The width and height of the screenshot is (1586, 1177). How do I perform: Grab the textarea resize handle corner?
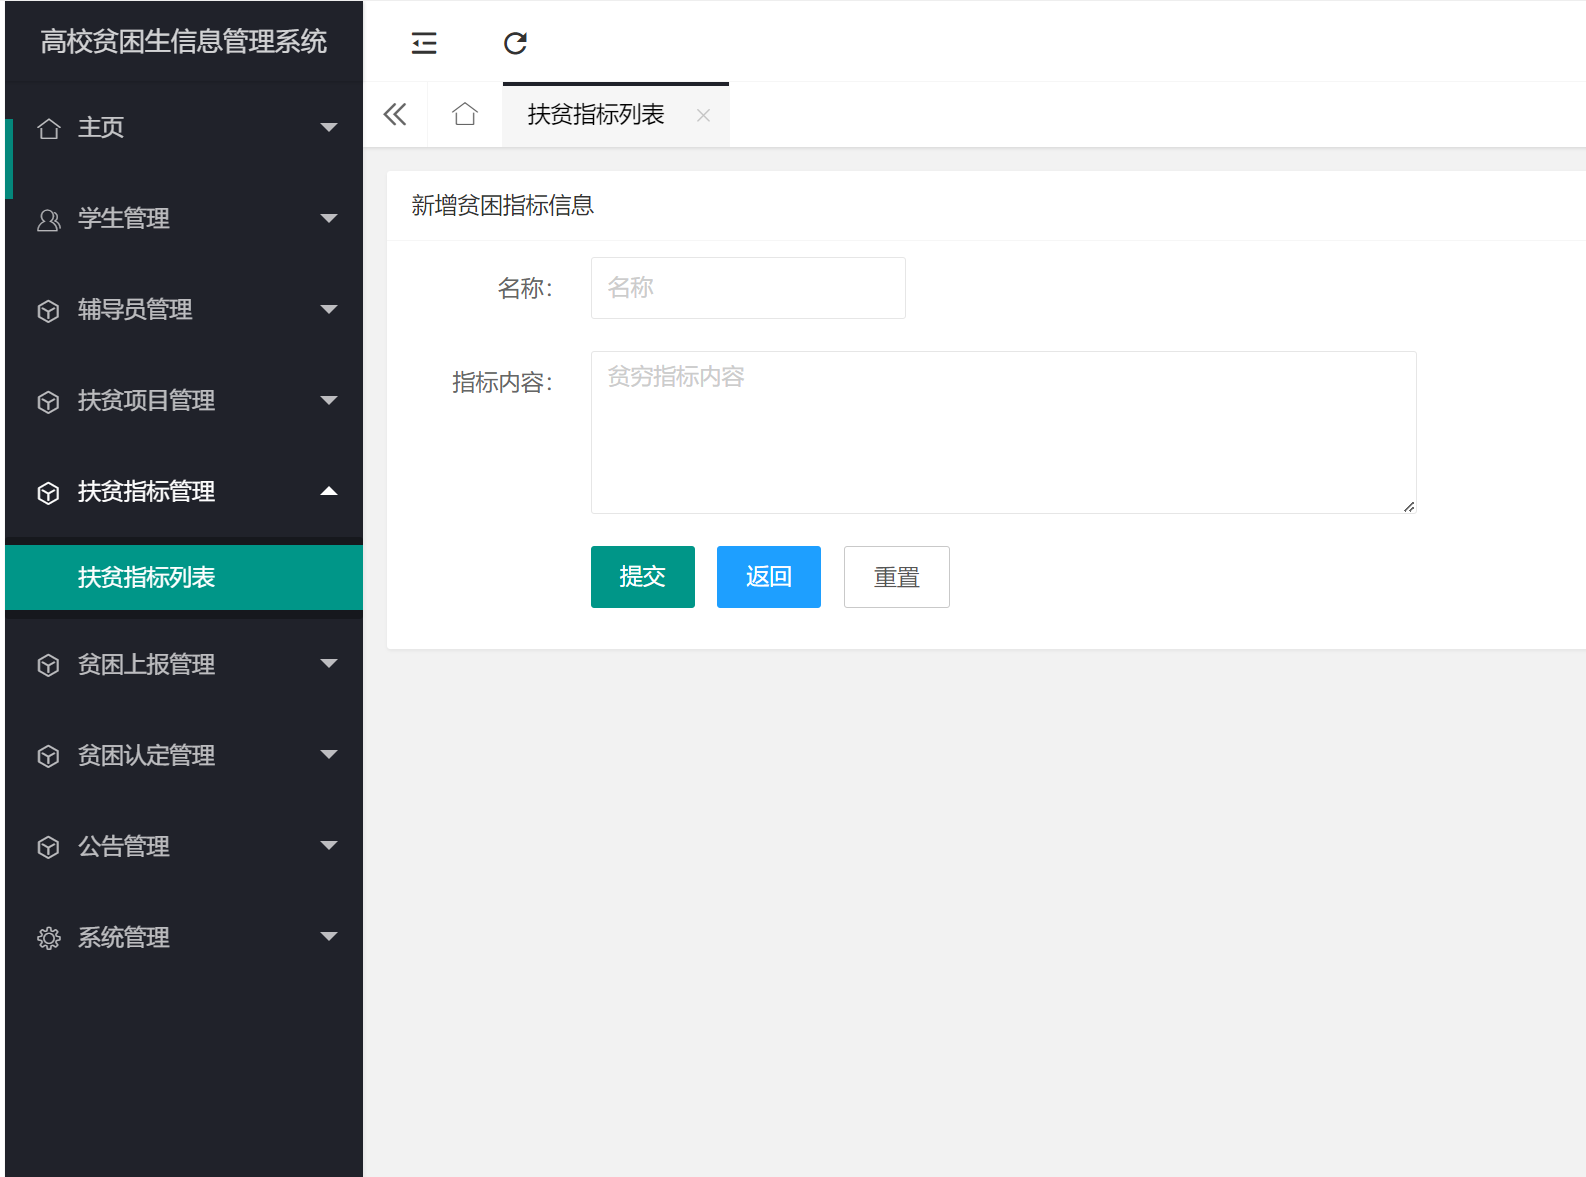1409,506
